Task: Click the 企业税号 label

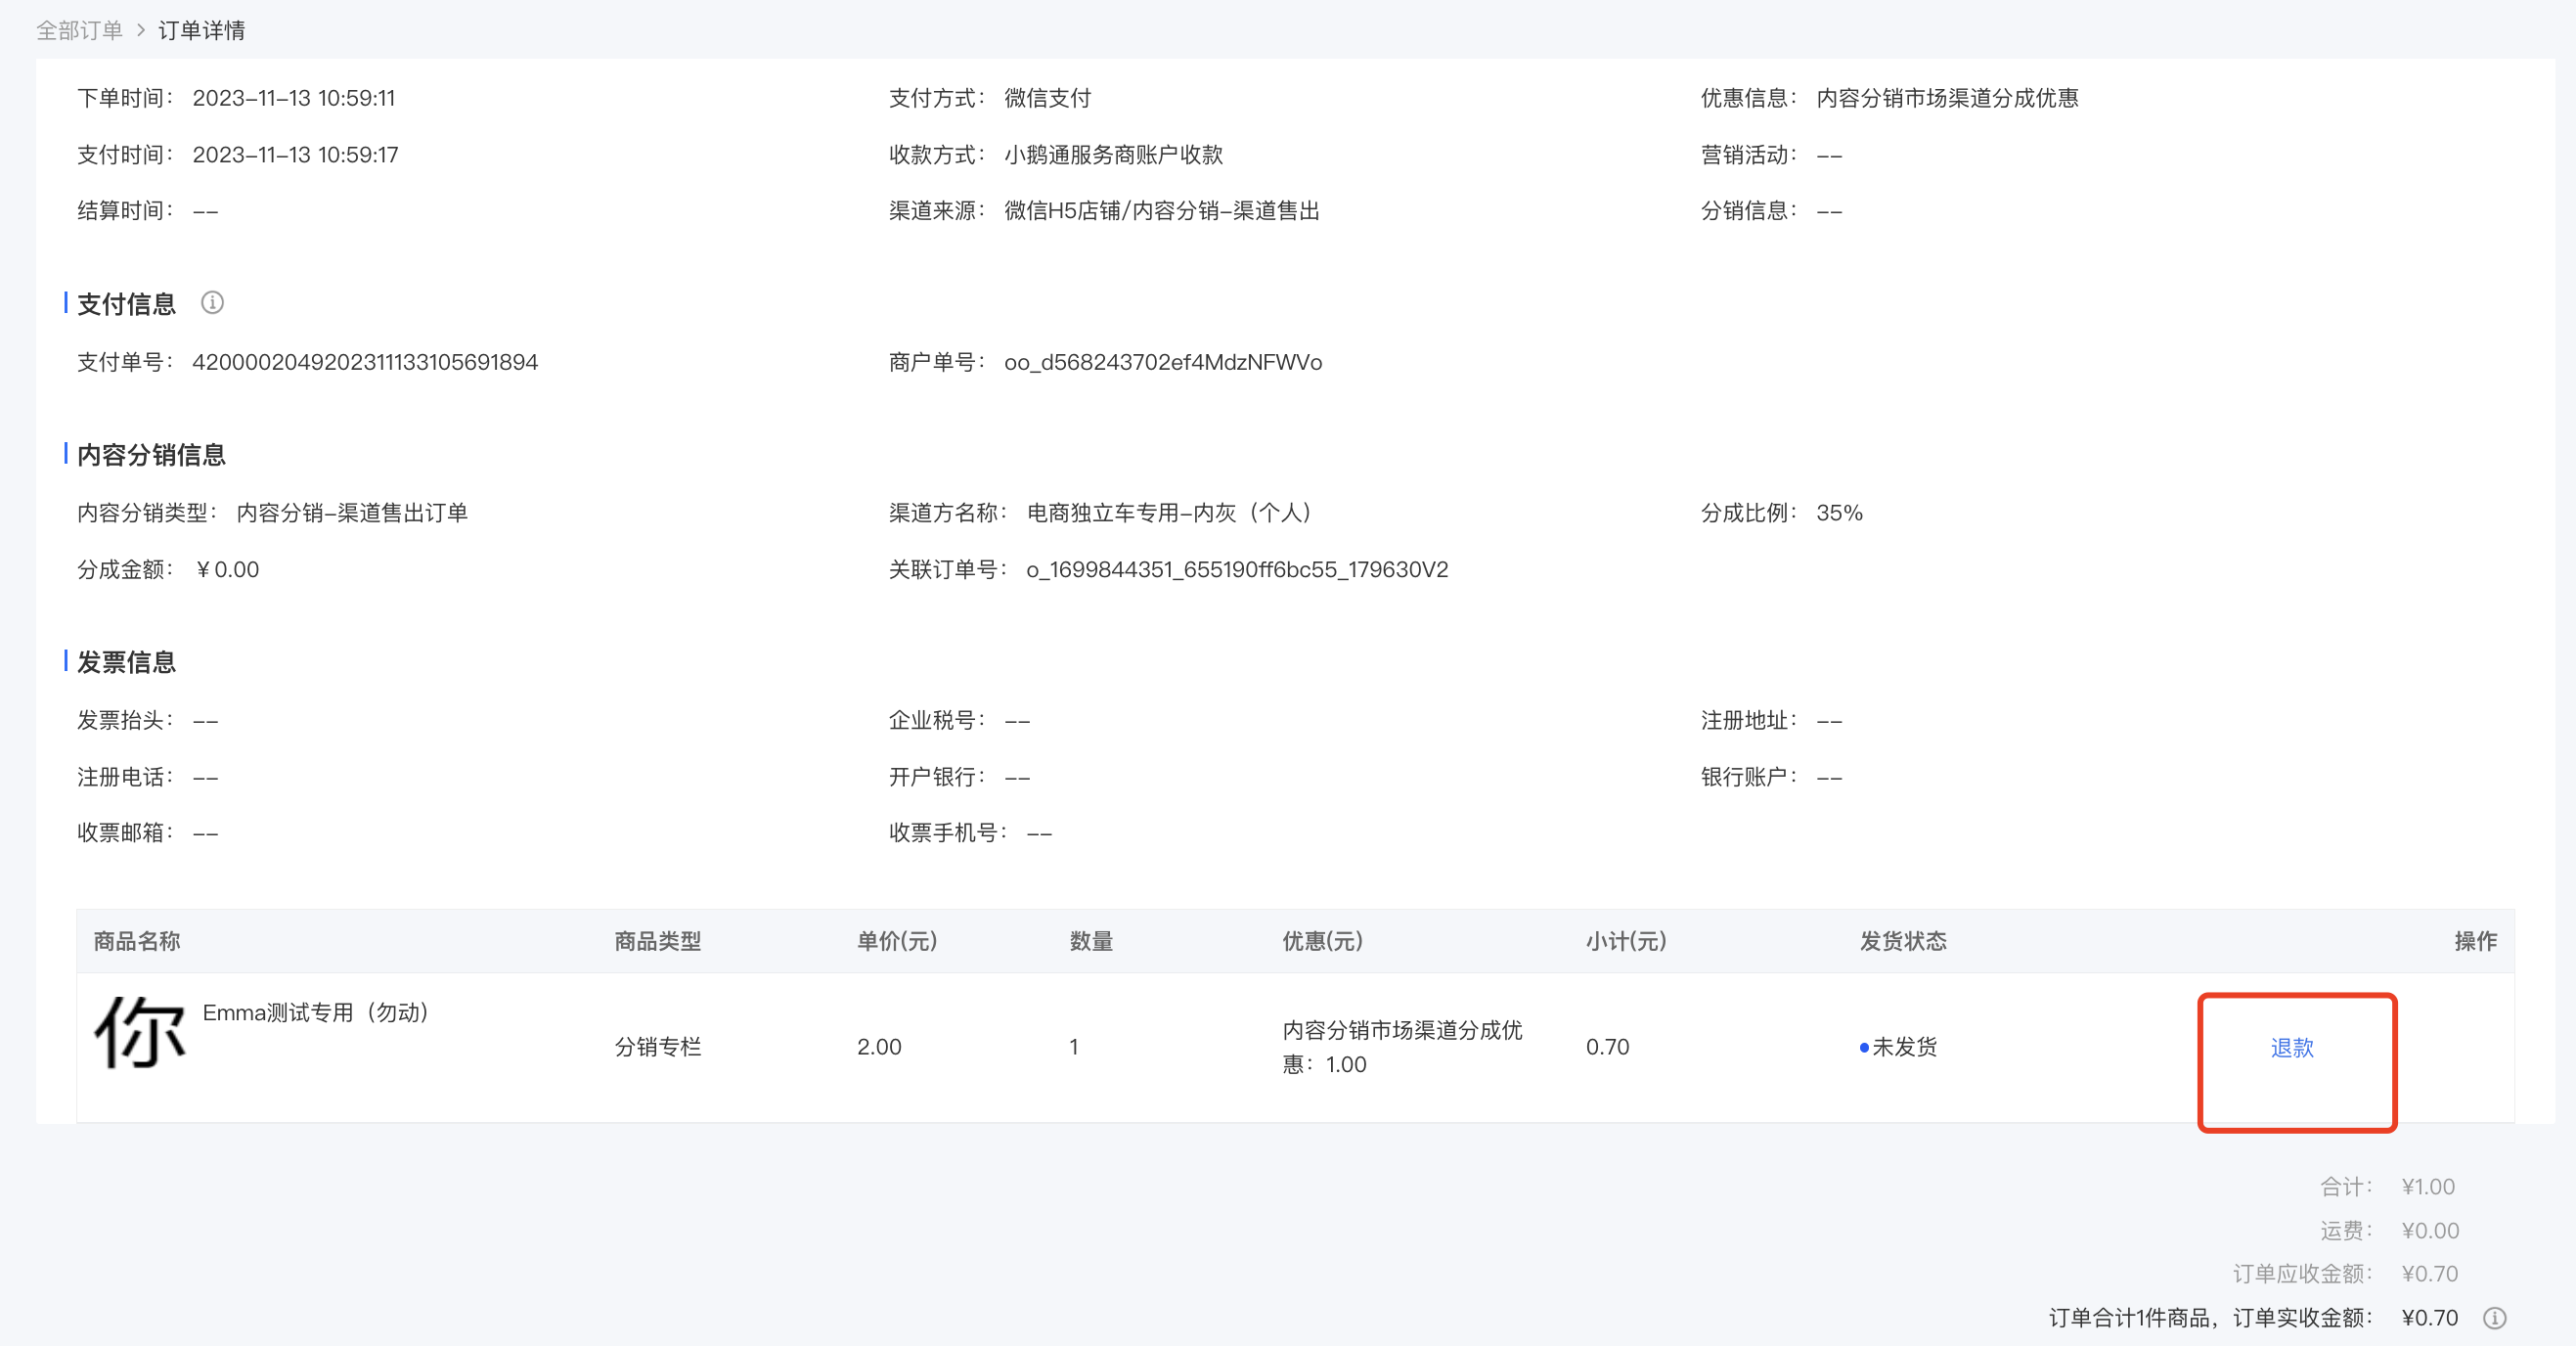Action: click(937, 720)
